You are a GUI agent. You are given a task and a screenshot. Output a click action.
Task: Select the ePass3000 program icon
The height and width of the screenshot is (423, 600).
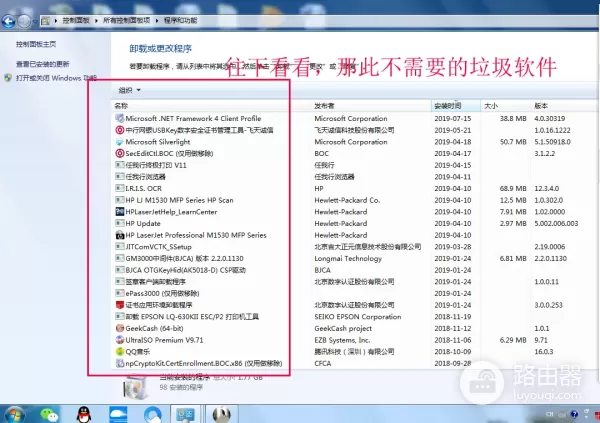120,293
